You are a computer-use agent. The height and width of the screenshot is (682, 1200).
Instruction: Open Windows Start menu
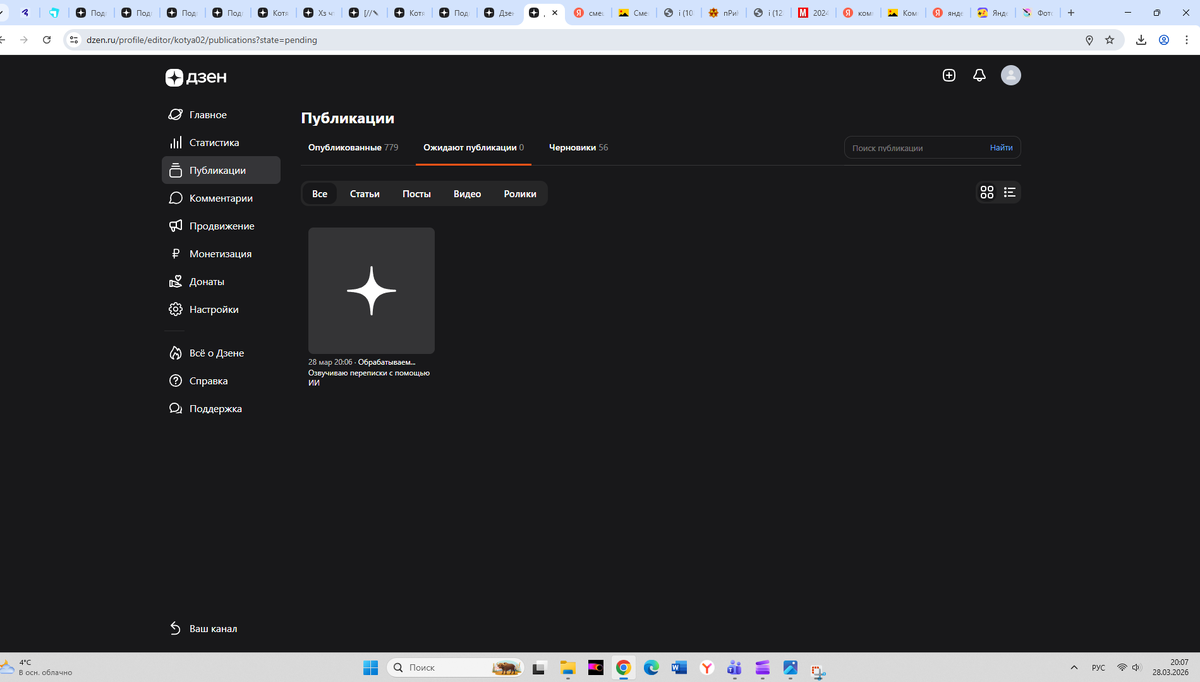[x=369, y=667]
